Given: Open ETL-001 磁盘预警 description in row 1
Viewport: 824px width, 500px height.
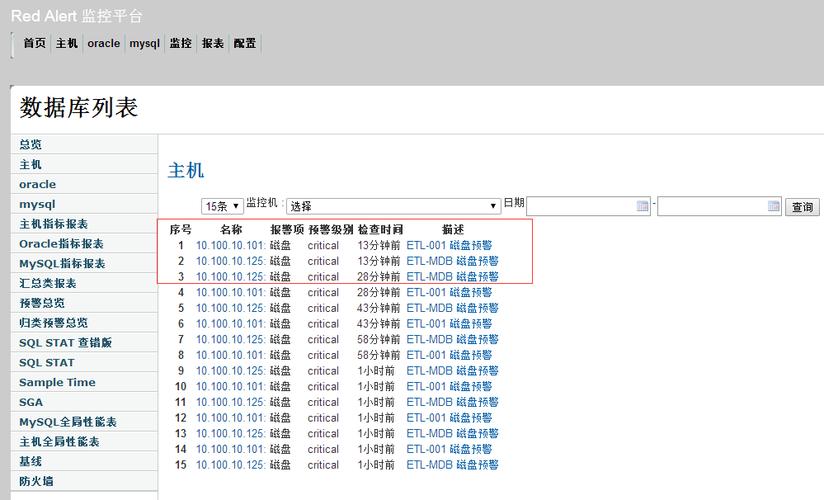Looking at the screenshot, I should pos(449,246).
